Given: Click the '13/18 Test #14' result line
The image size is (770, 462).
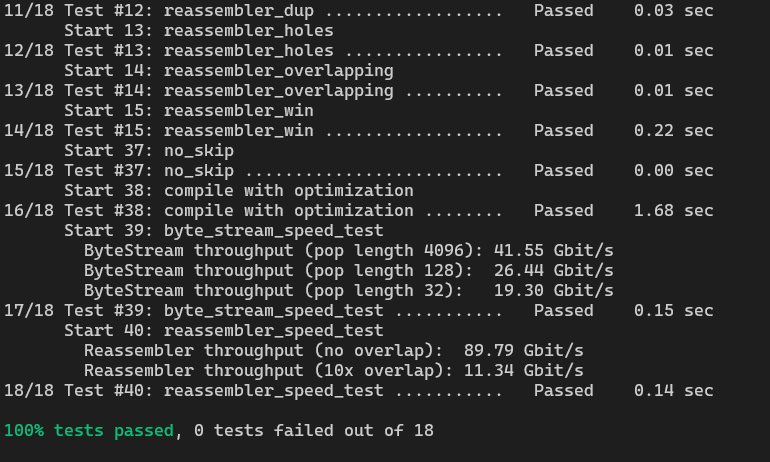Looking at the screenshot, I should coord(358,91).
